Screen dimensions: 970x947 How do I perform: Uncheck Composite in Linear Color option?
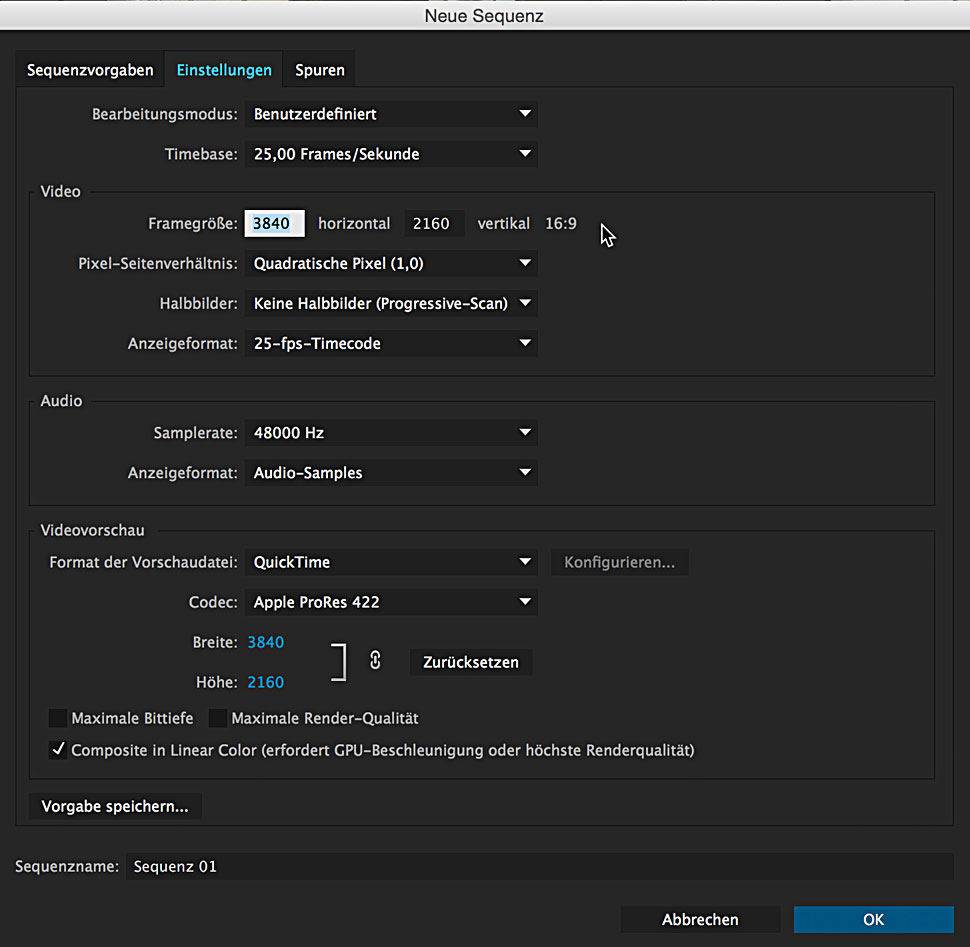coord(58,749)
